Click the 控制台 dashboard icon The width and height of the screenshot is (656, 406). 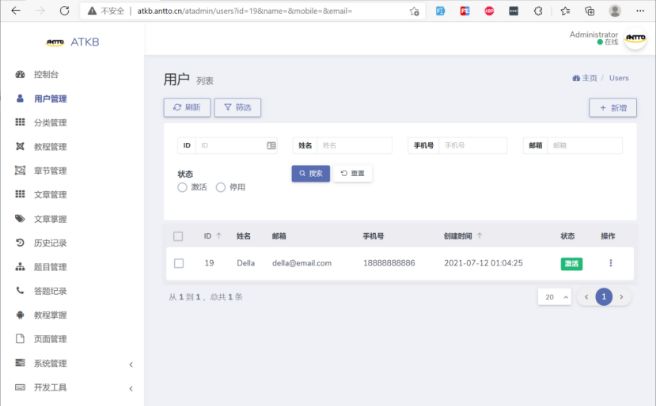click(20, 75)
